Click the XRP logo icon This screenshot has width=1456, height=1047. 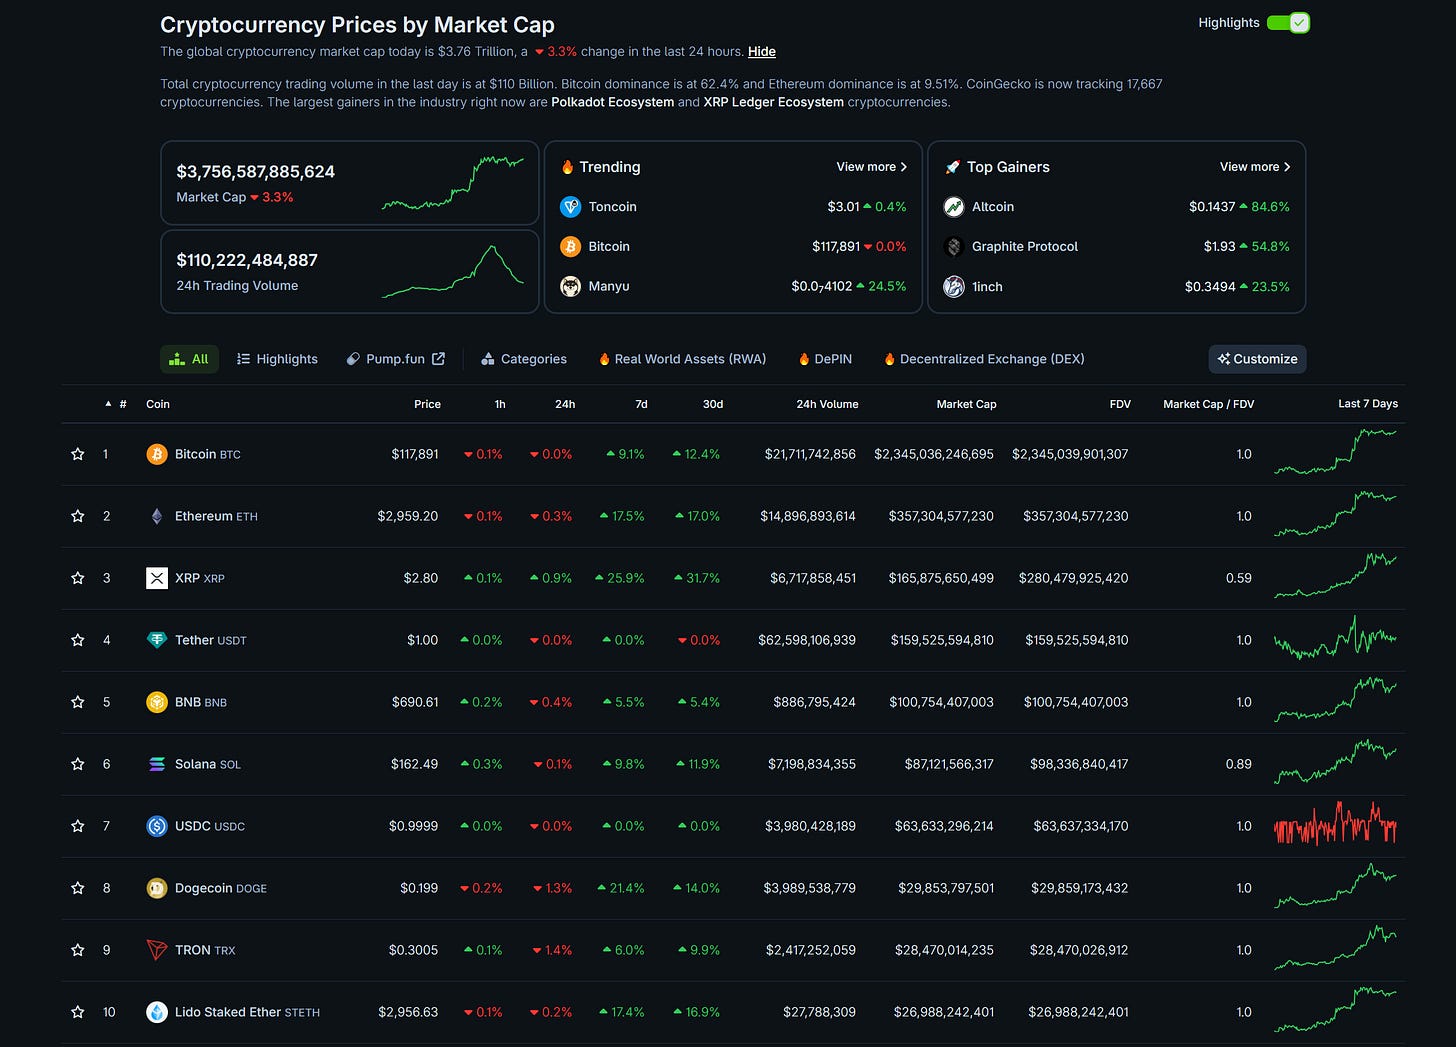[157, 578]
